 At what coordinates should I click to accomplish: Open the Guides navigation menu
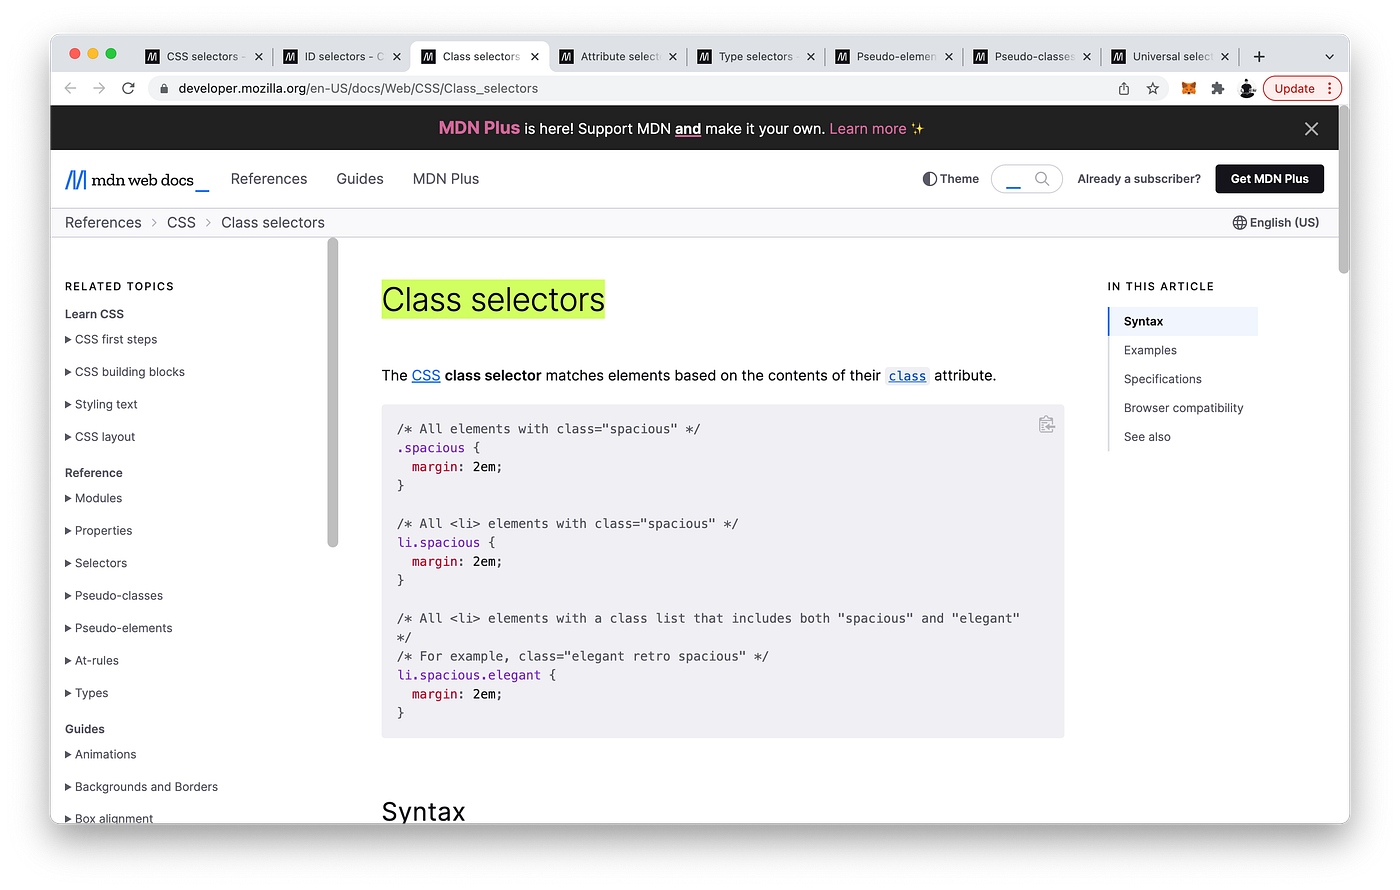[x=360, y=178]
